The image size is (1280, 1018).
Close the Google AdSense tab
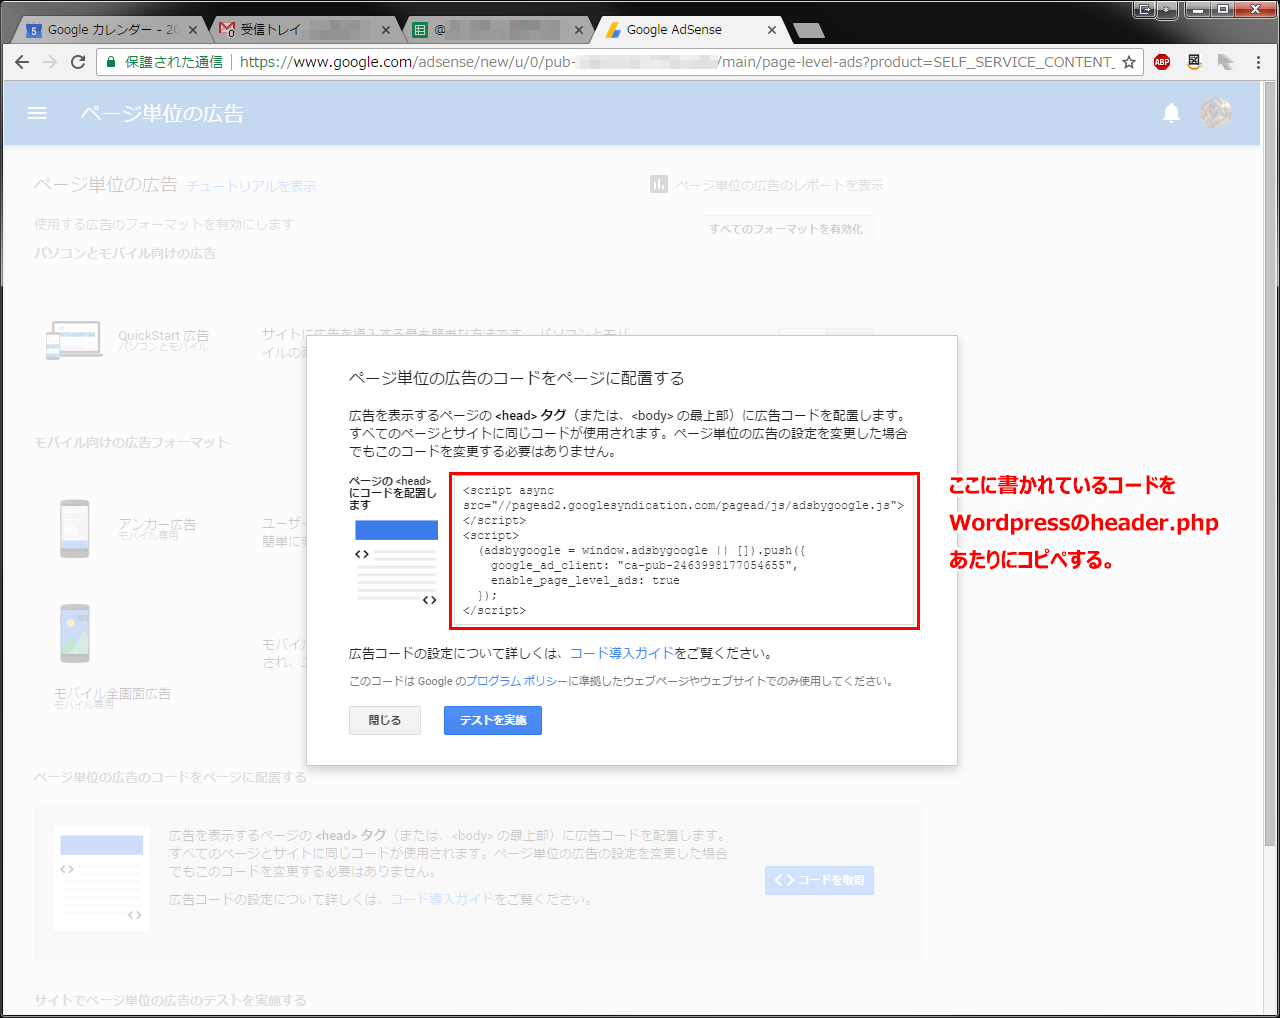(x=772, y=30)
